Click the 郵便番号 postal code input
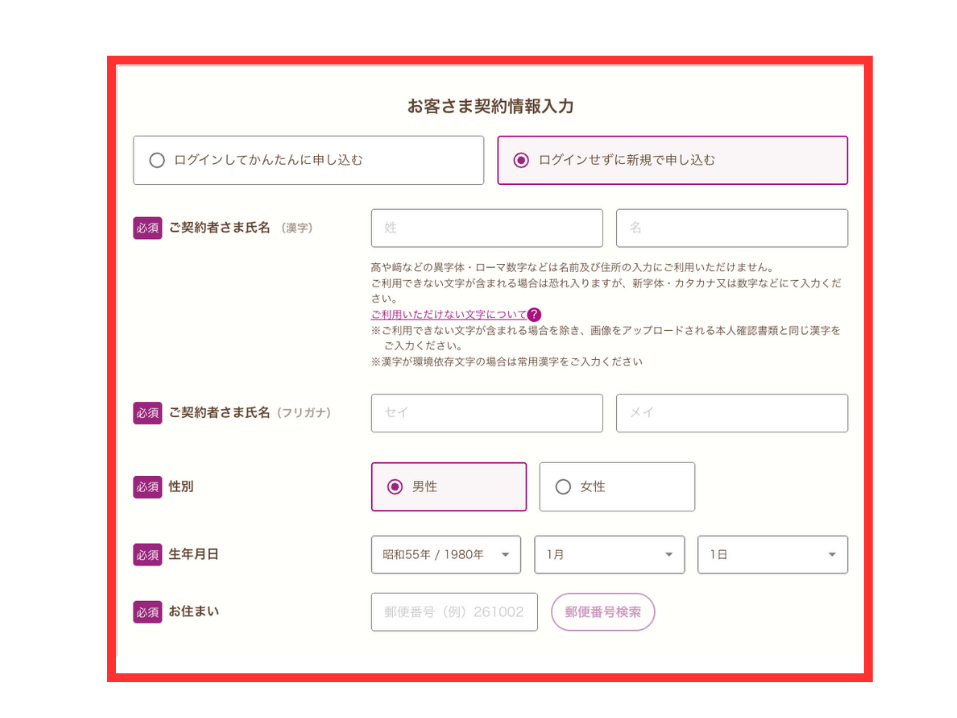The width and height of the screenshot is (957, 718). tap(453, 612)
